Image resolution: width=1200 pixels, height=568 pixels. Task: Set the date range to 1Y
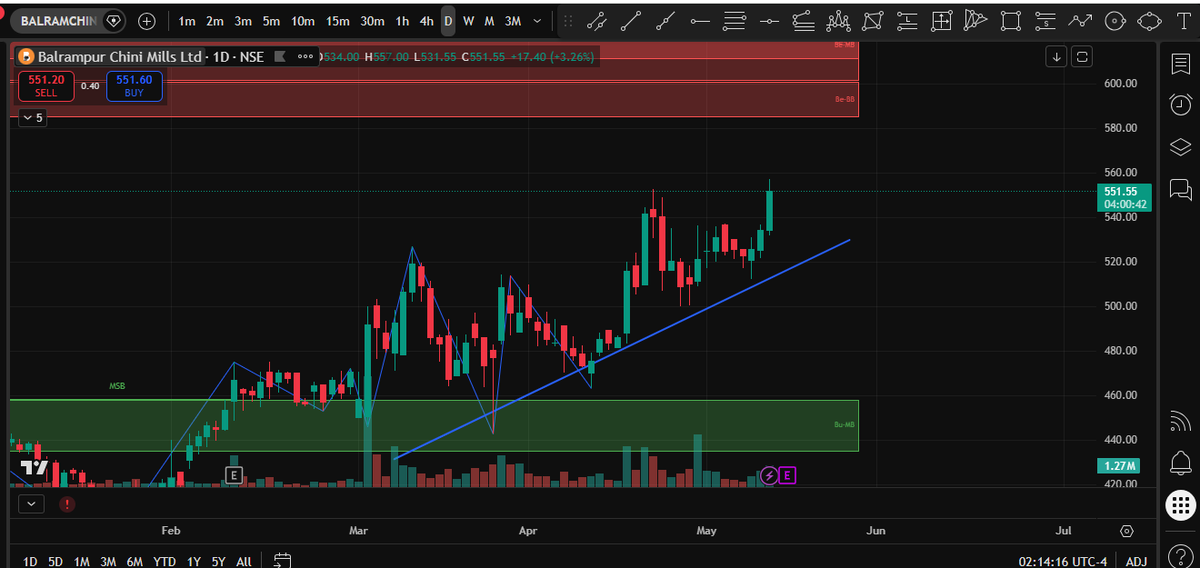click(x=194, y=561)
